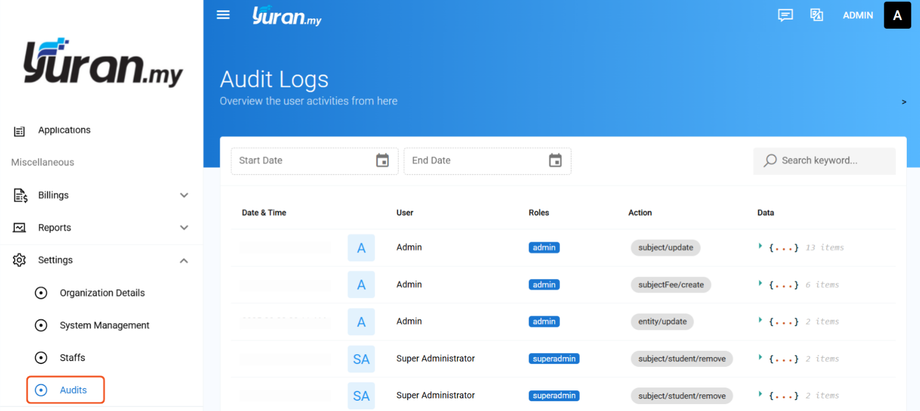
Task: Go to System Management page
Action: [x=104, y=325]
